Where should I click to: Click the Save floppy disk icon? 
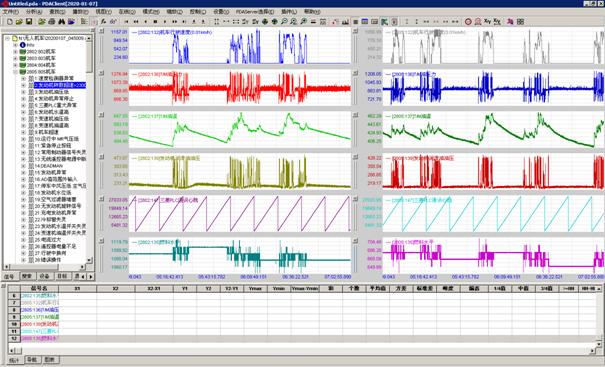point(29,22)
